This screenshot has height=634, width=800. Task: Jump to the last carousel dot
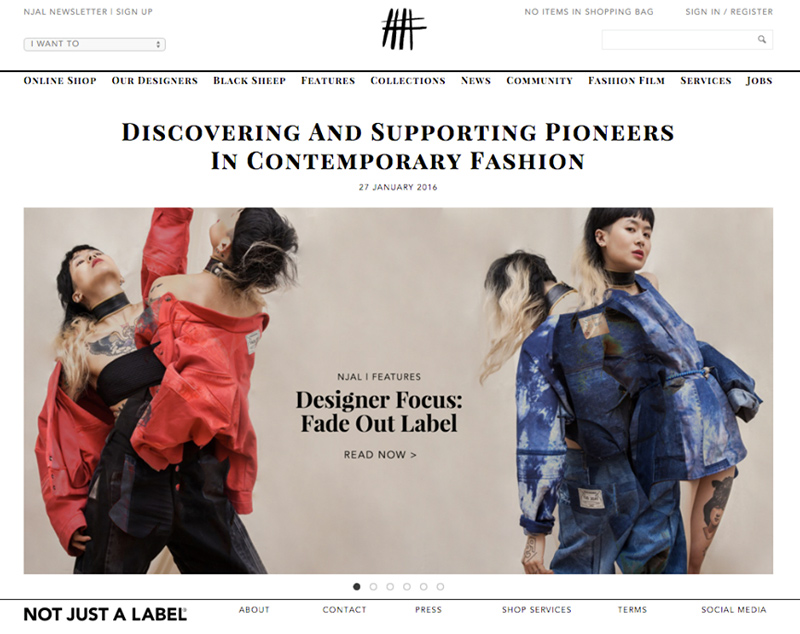(440, 587)
